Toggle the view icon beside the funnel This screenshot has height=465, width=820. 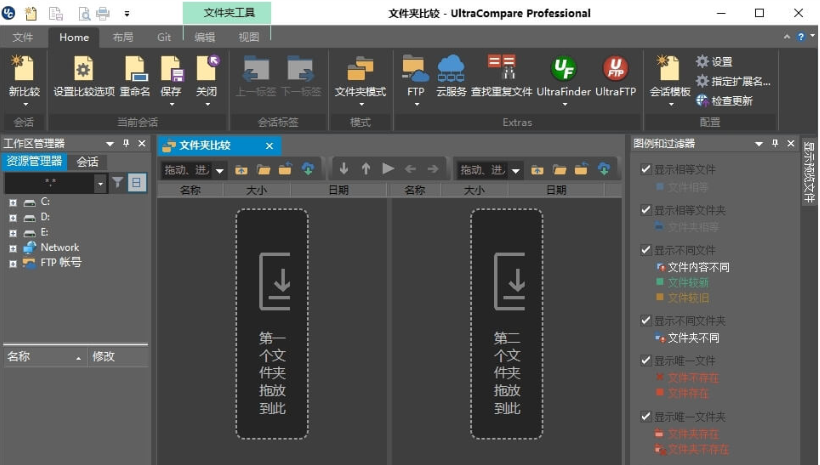136,182
